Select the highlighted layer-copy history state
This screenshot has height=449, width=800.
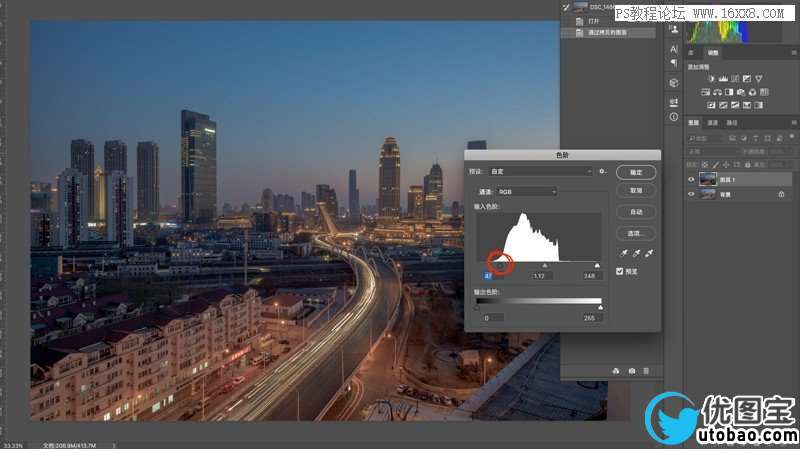pos(608,33)
